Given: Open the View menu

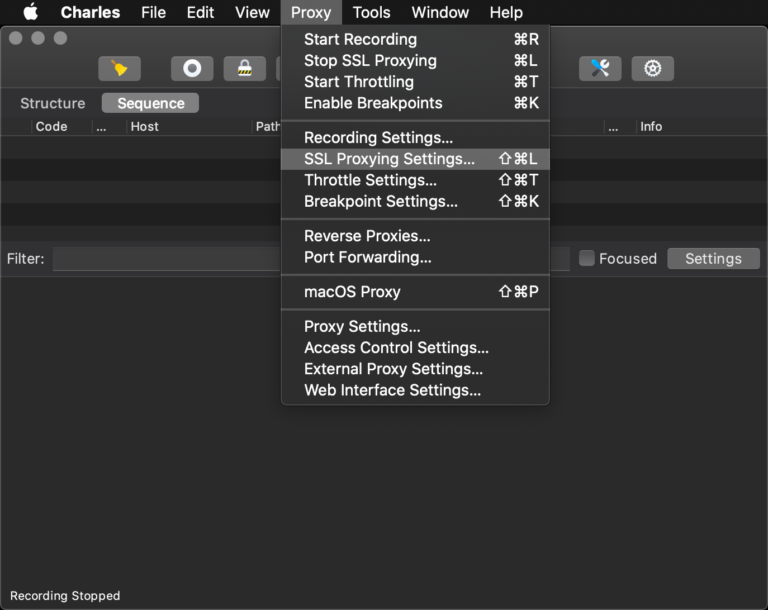Looking at the screenshot, I should point(252,12).
